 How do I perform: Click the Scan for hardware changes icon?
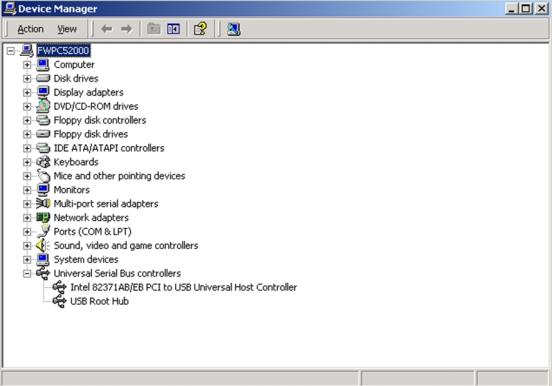coord(233,29)
